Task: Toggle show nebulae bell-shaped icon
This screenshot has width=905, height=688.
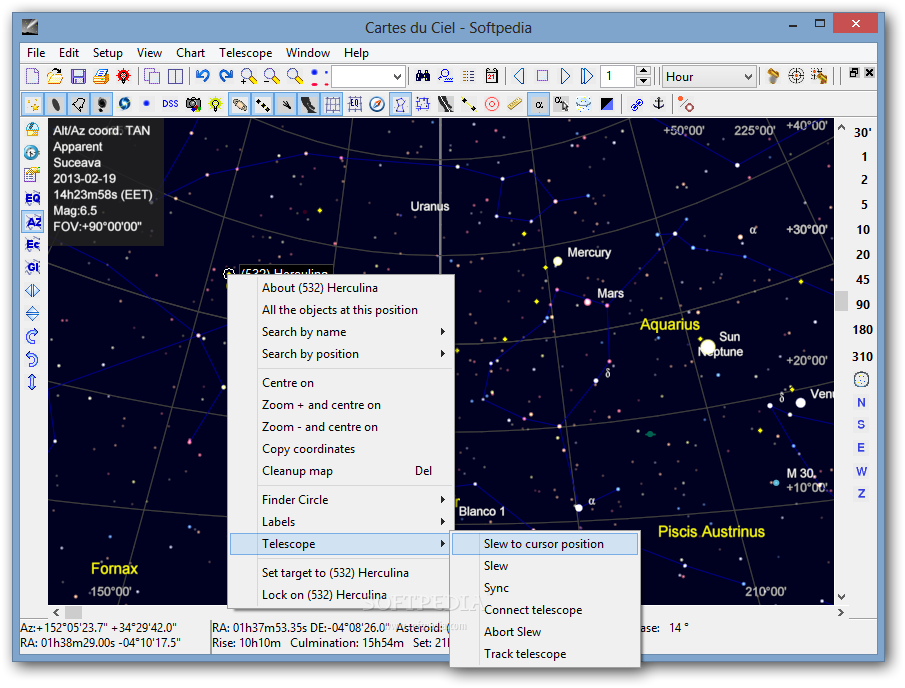Action: [x=78, y=104]
